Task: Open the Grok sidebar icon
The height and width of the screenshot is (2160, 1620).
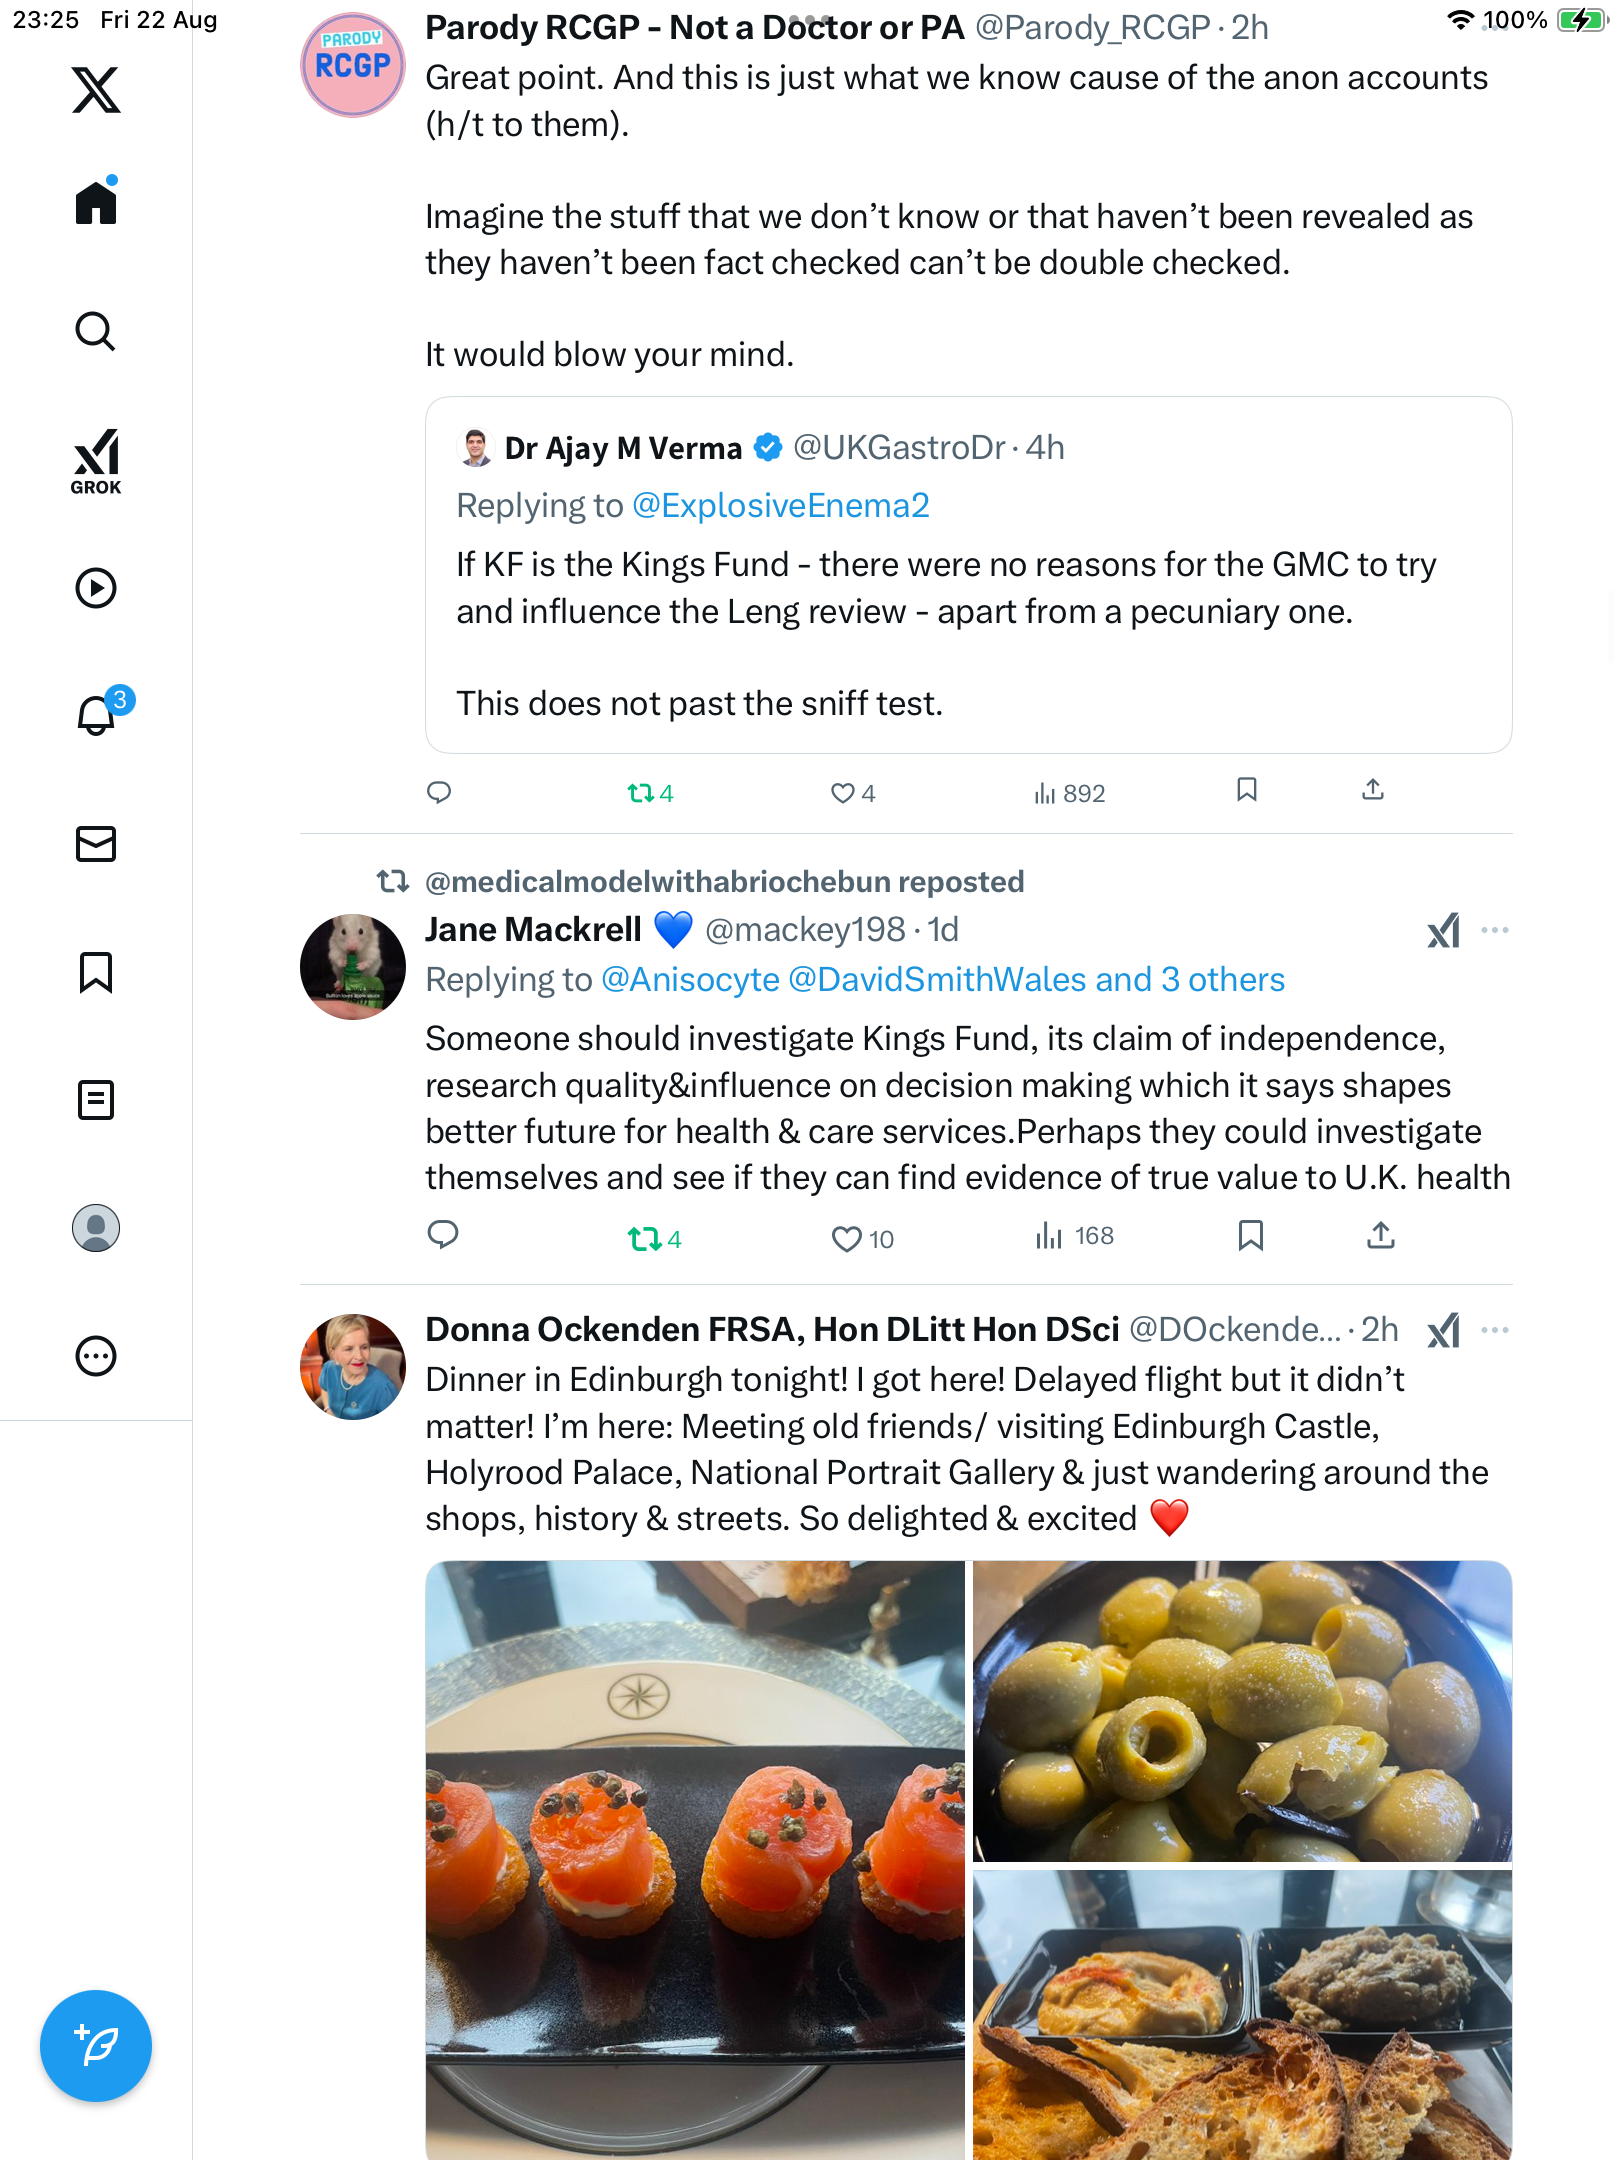Action: pyautogui.click(x=96, y=462)
